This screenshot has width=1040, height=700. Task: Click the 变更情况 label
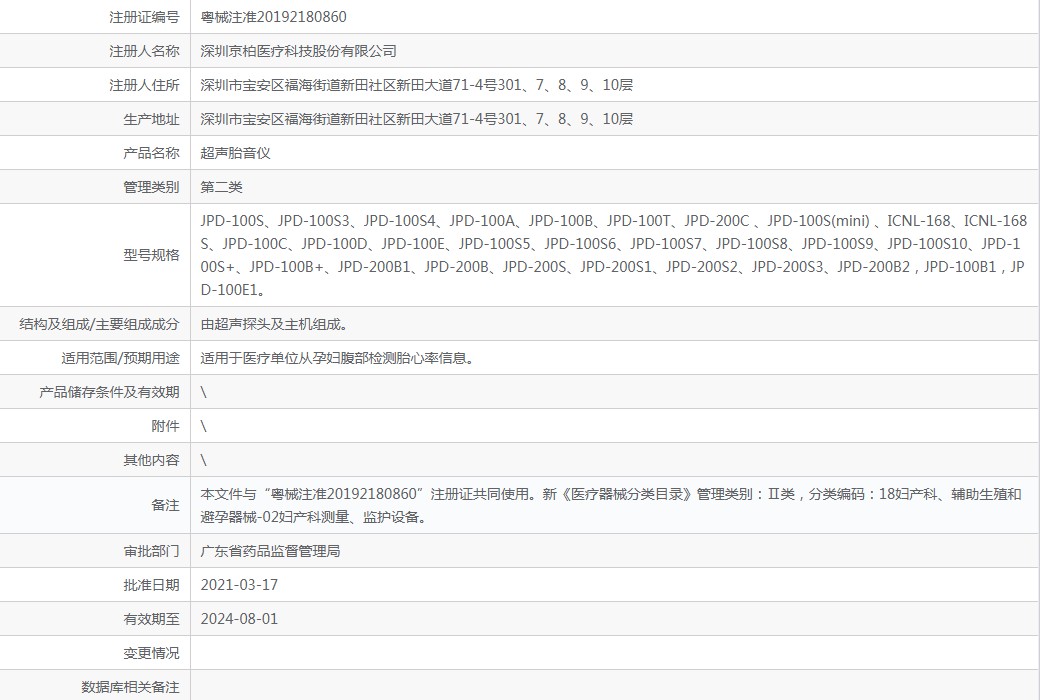tap(151, 653)
